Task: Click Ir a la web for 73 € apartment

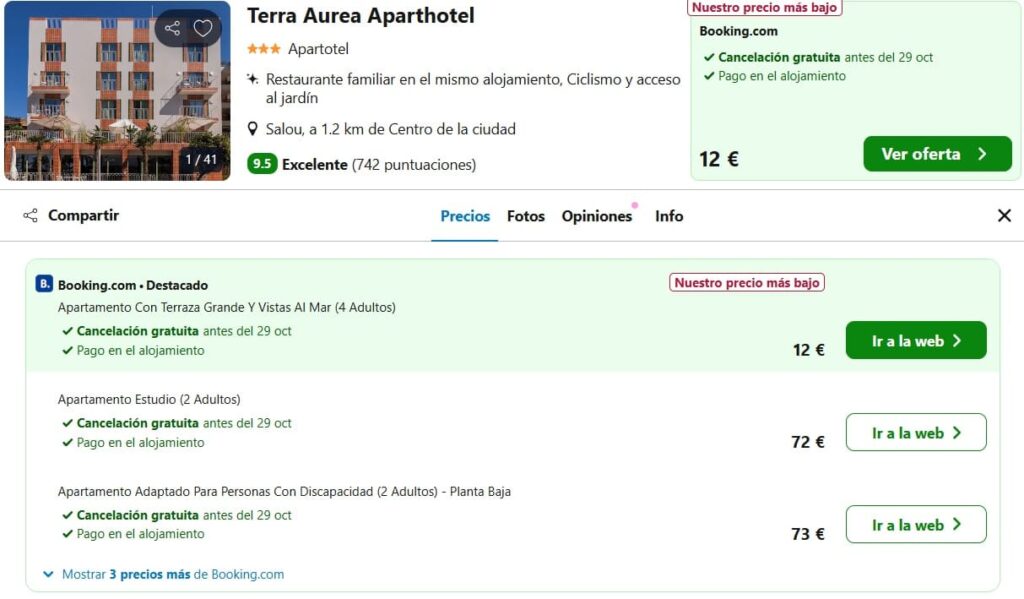Action: tap(916, 525)
